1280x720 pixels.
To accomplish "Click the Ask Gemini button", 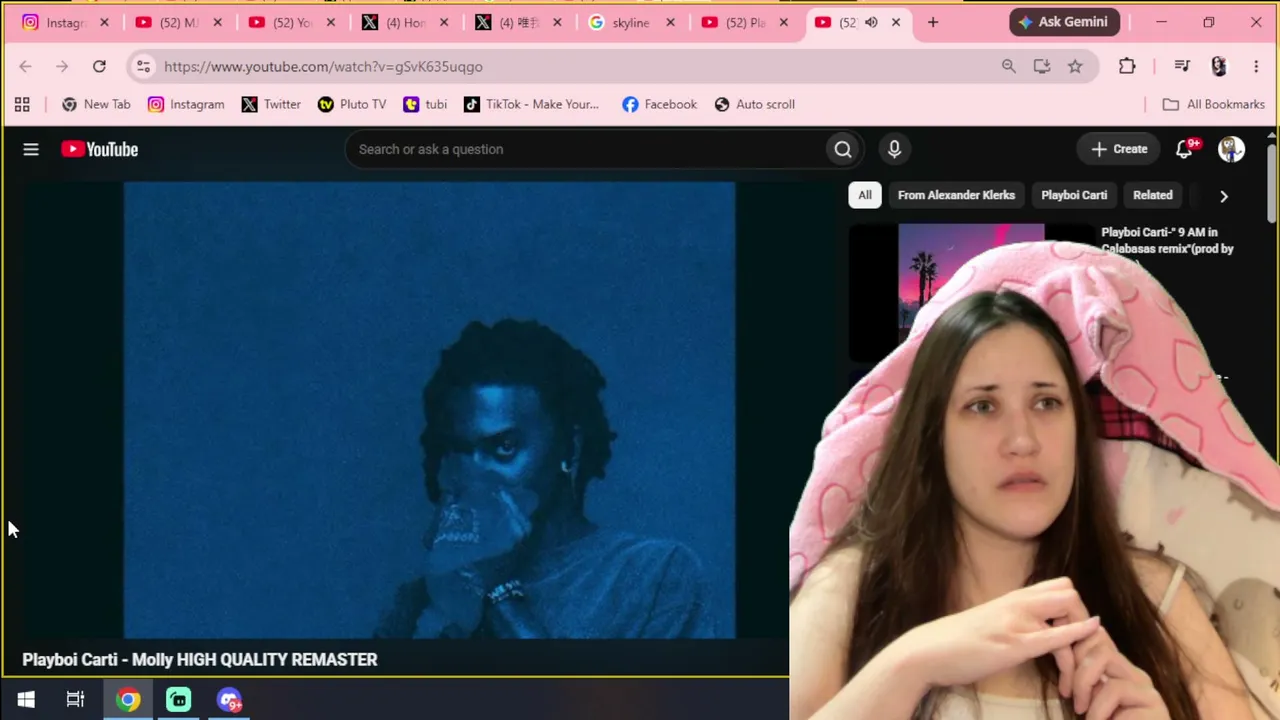I will click(x=1064, y=22).
